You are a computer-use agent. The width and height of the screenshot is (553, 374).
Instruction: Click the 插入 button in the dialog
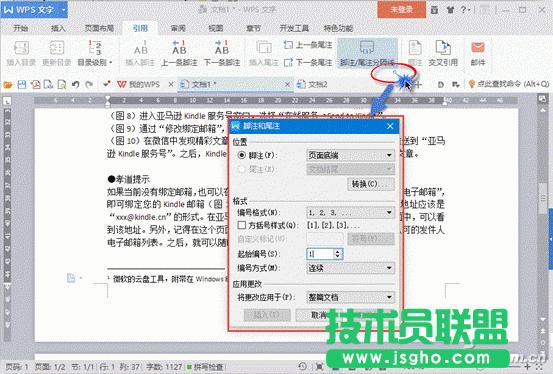click(x=267, y=315)
